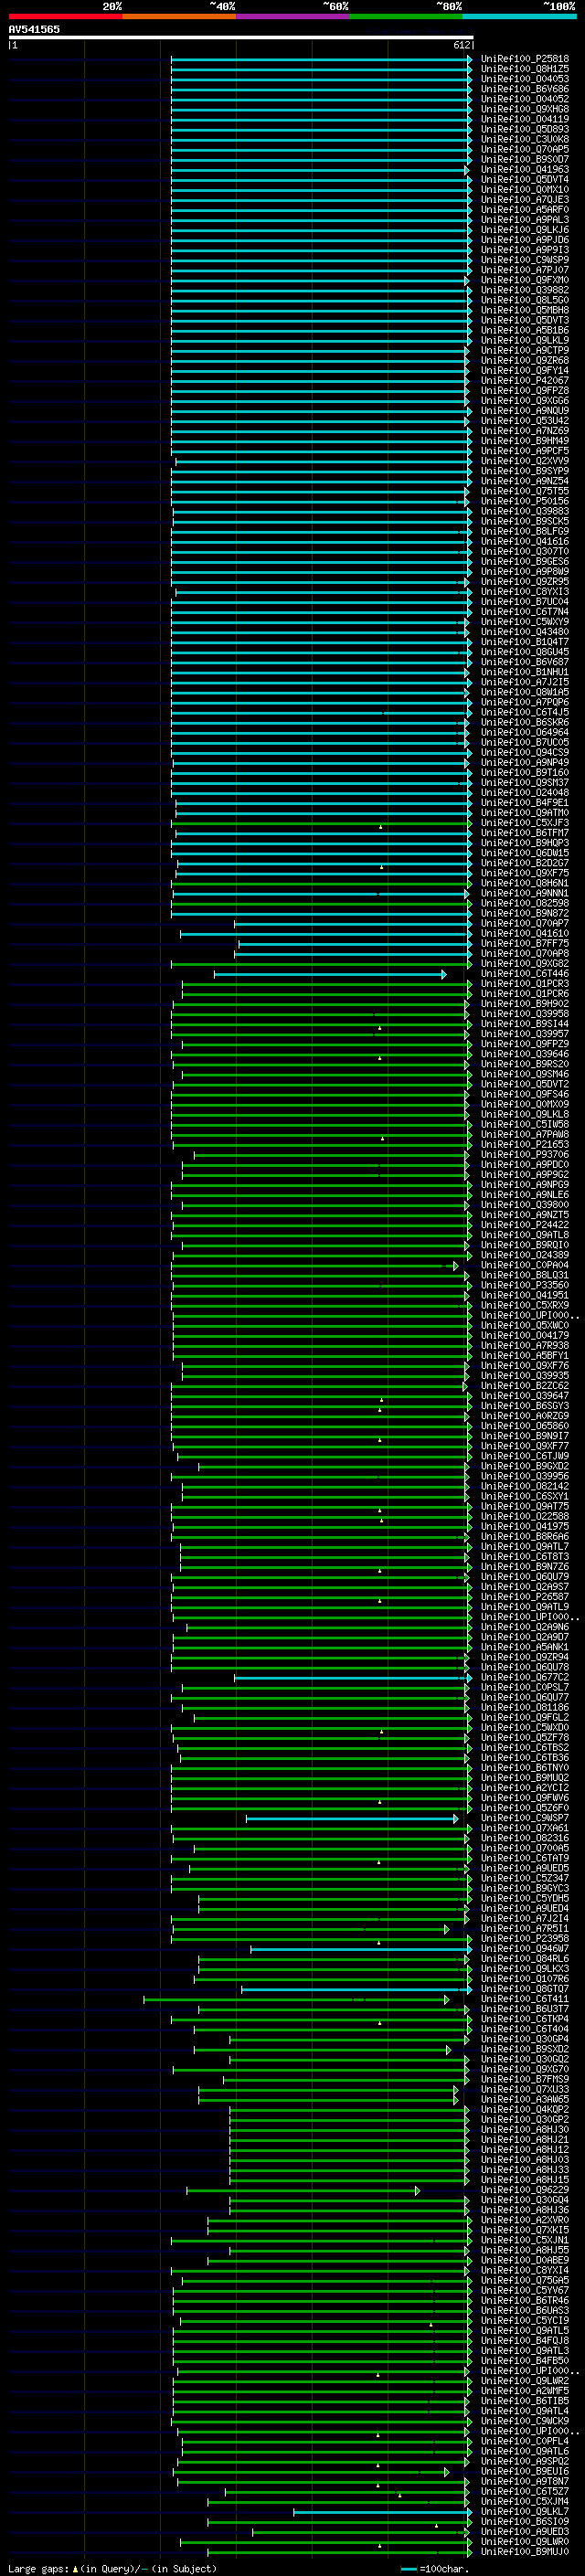Viewport: 585px width, 2576px height.
Task: Select the UniRef100_C9WCK9 label
Action: [525, 2421]
